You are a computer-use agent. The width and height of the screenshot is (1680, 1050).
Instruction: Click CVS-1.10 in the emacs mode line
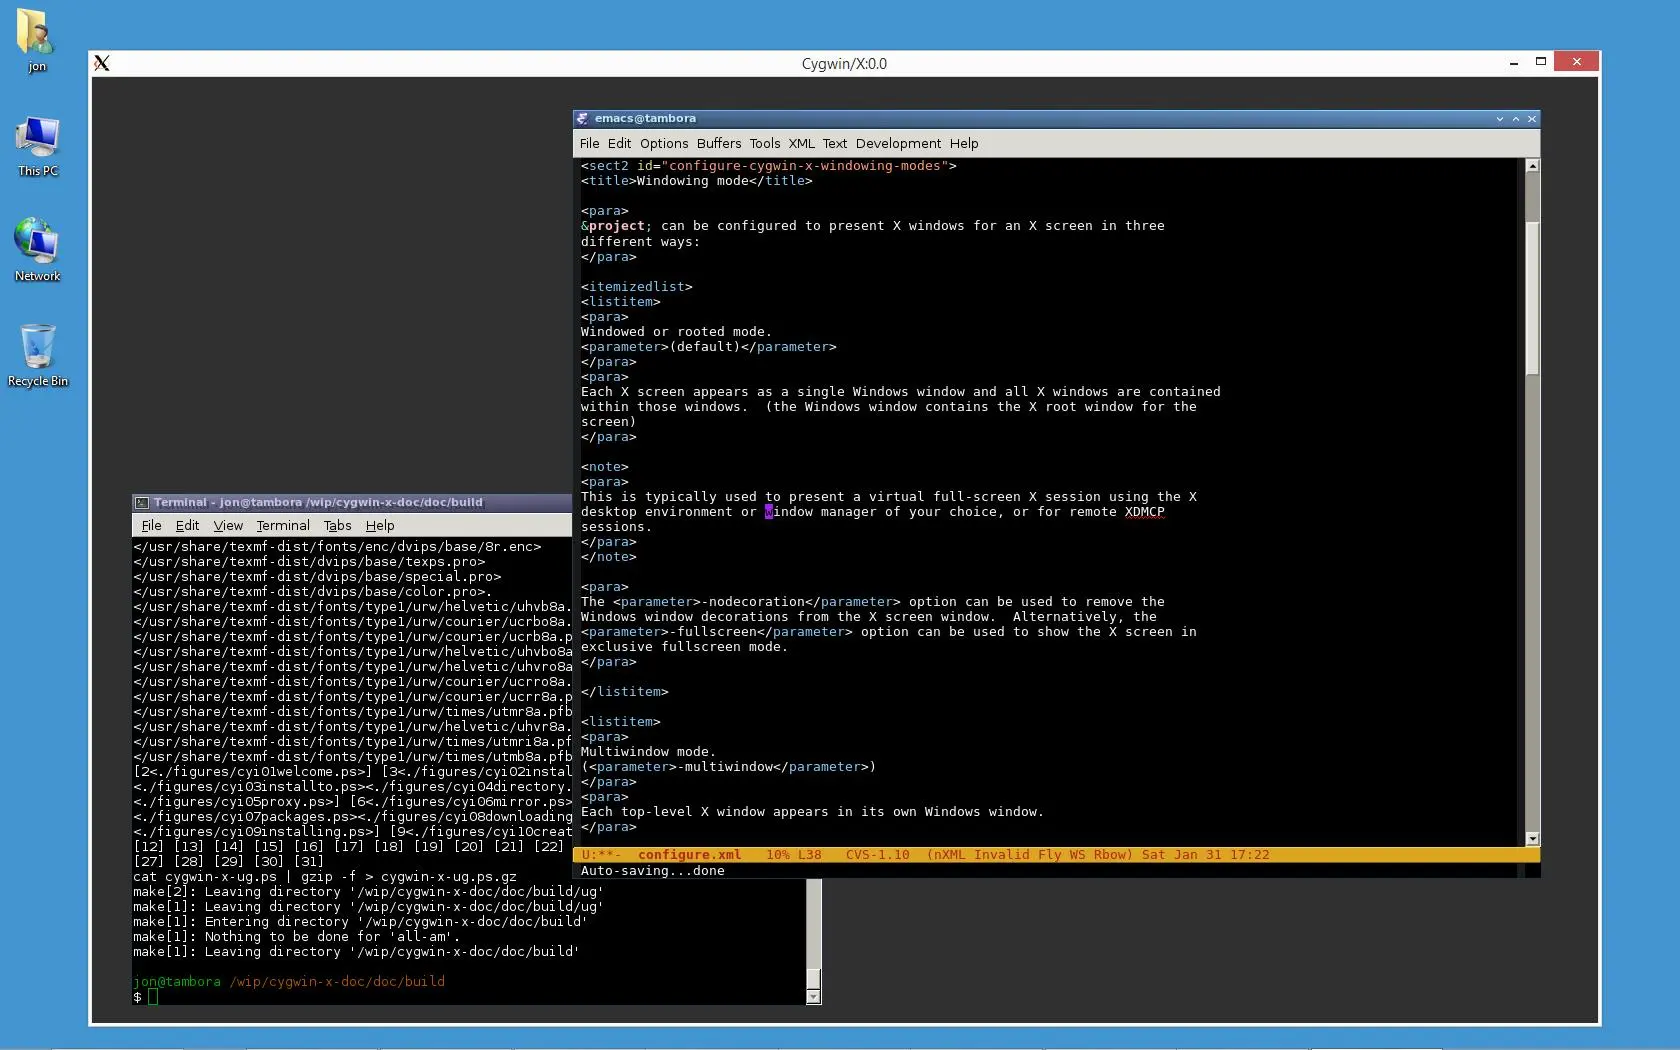[x=877, y=855]
